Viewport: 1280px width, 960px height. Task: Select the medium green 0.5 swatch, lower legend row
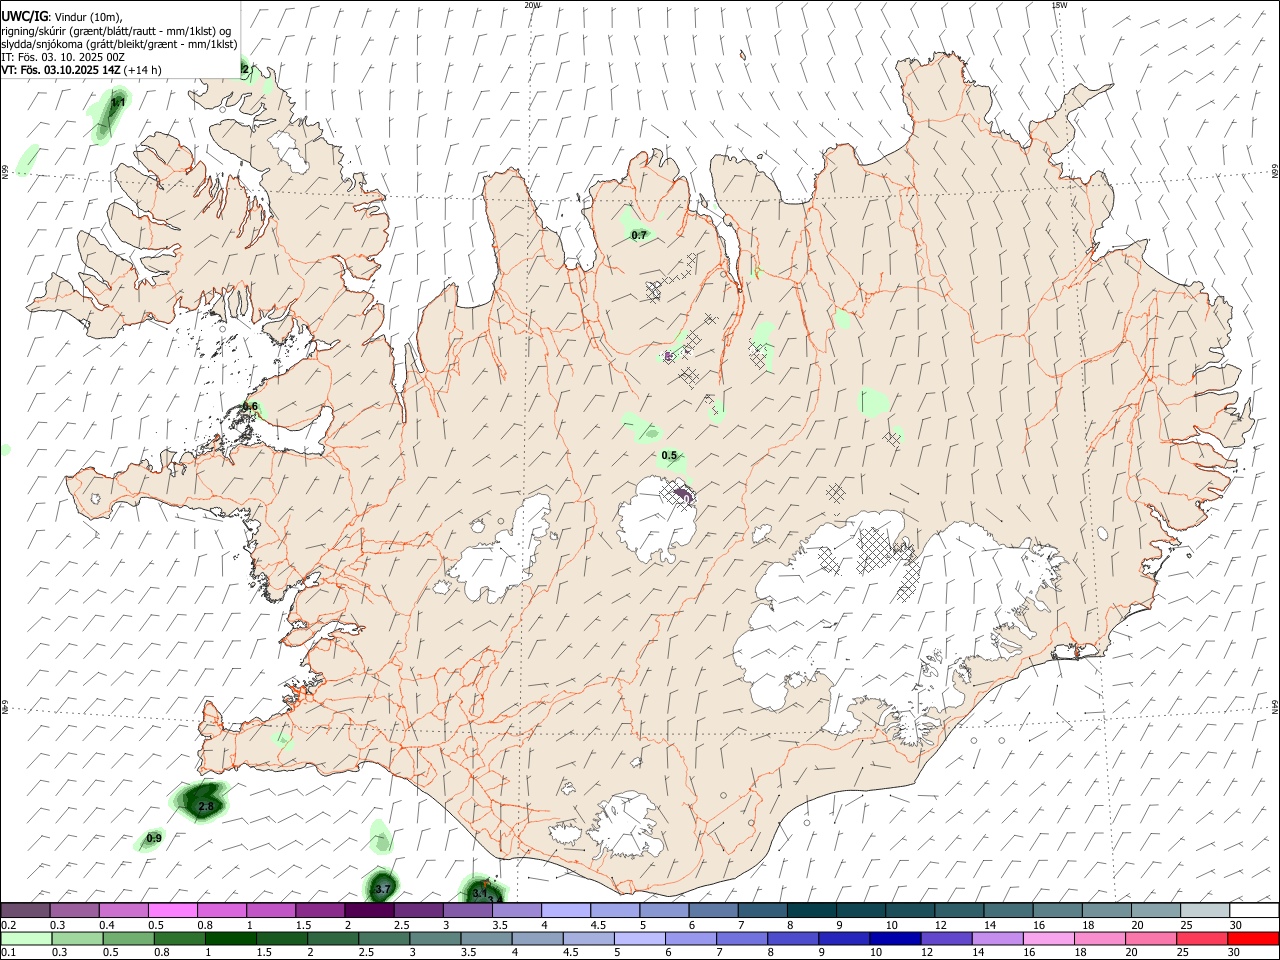point(128,938)
